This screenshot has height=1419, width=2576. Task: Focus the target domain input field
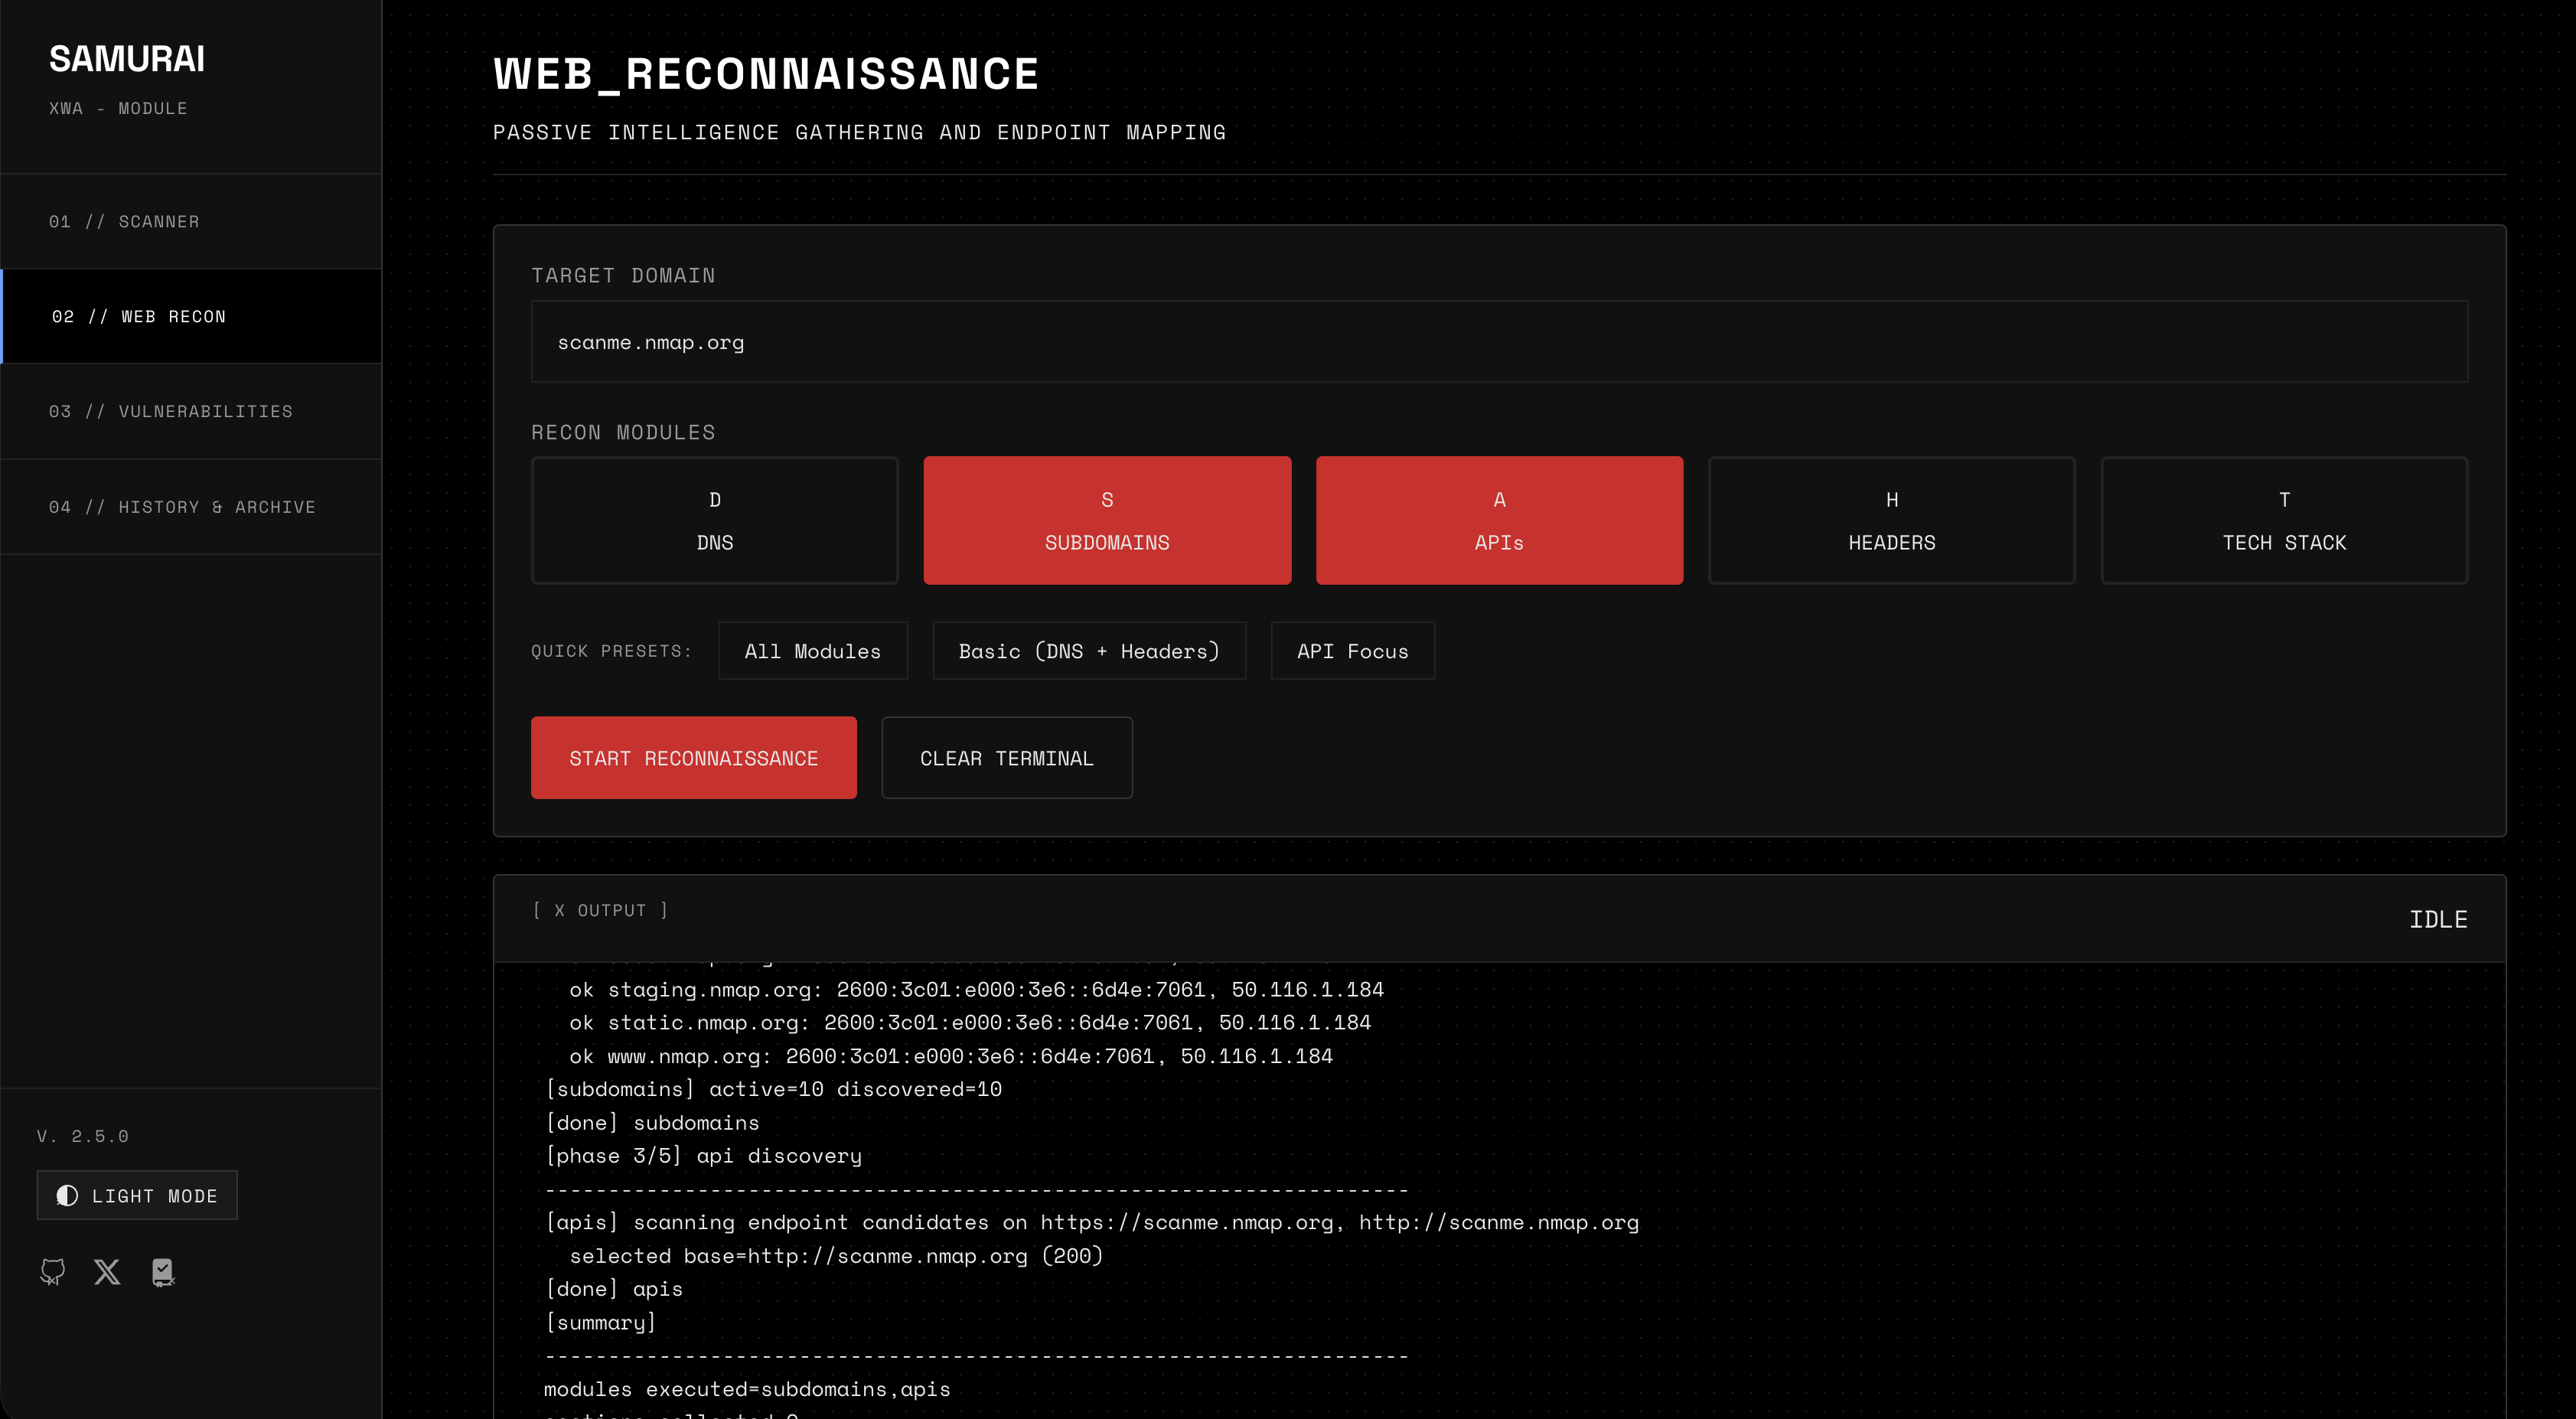pos(1499,342)
